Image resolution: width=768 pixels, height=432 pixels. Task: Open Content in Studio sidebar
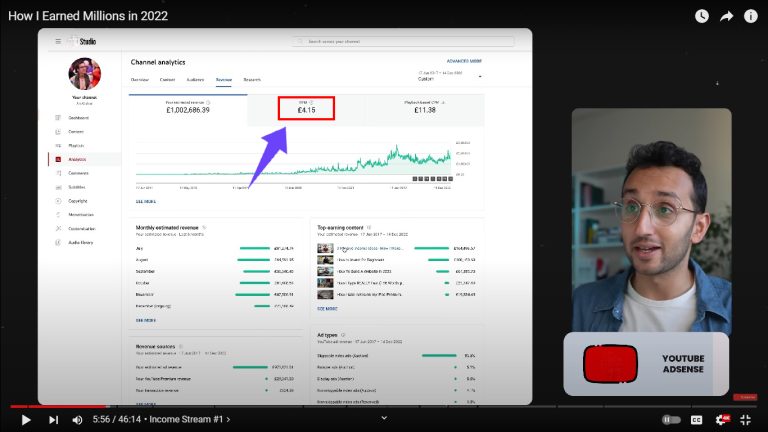tap(76, 131)
